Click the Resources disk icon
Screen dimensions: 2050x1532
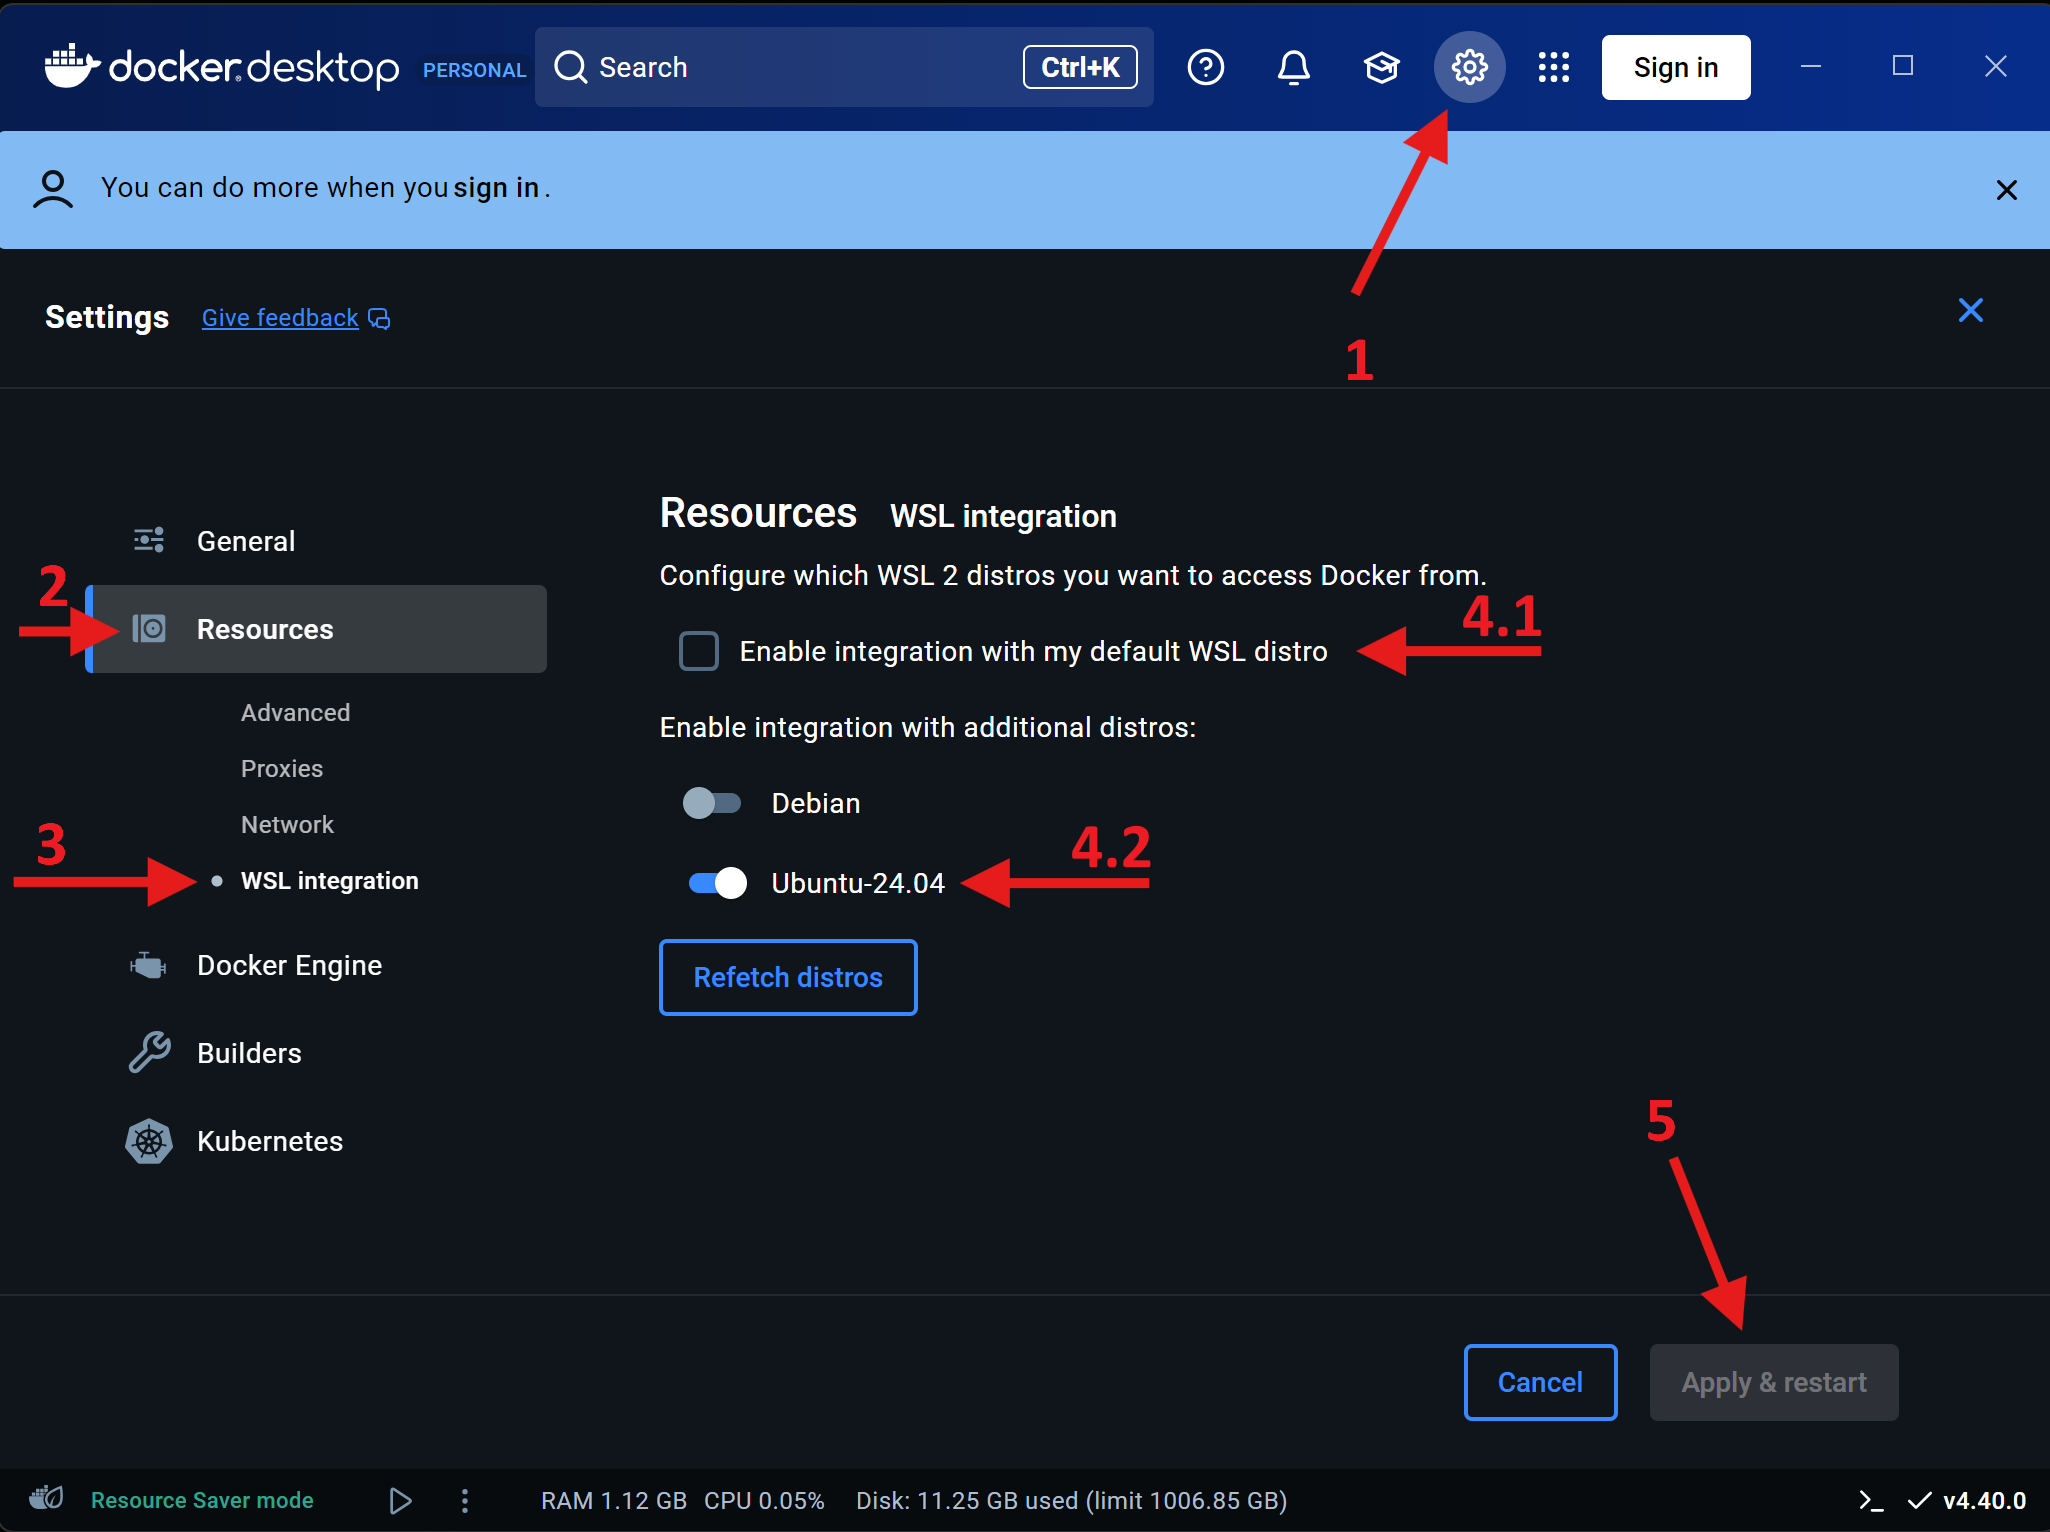pyautogui.click(x=149, y=629)
